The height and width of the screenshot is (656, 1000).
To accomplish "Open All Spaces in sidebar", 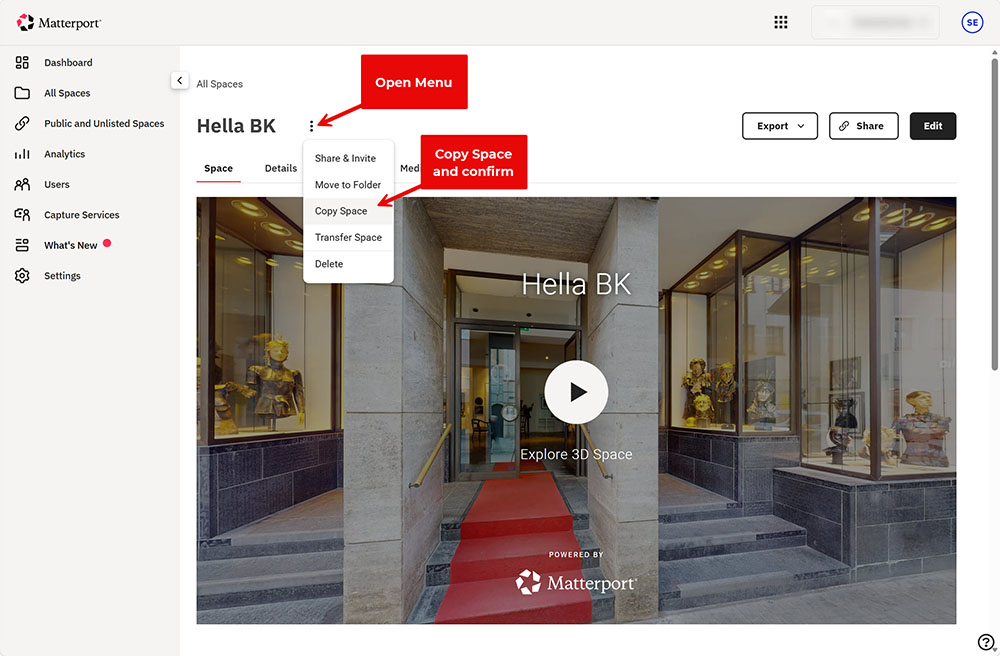I will click(x=67, y=93).
